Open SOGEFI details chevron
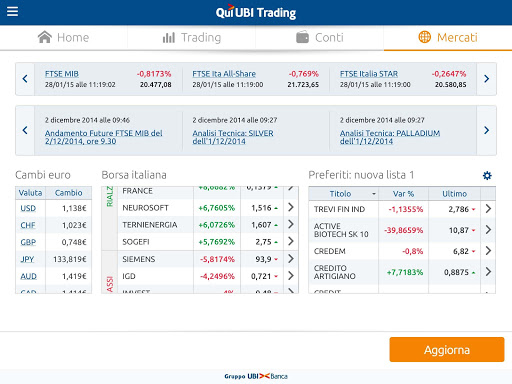 click(x=291, y=241)
